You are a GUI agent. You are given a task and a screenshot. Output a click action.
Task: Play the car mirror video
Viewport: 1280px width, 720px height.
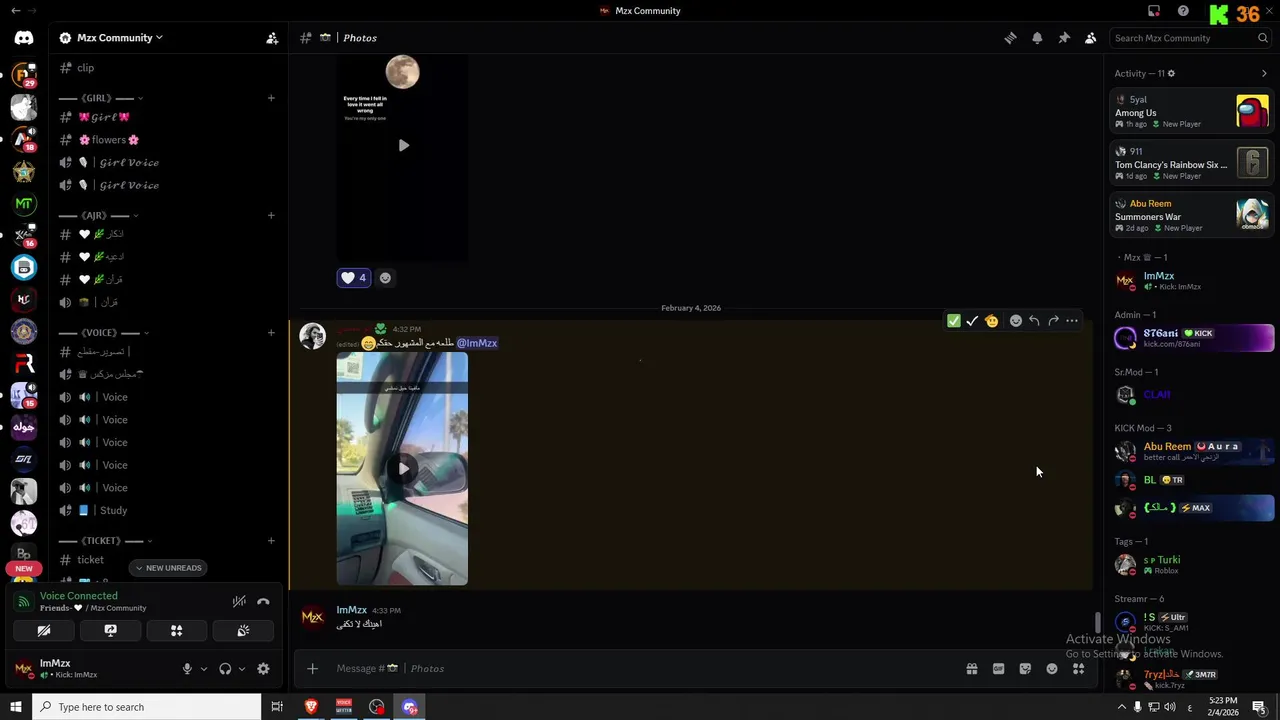point(403,468)
